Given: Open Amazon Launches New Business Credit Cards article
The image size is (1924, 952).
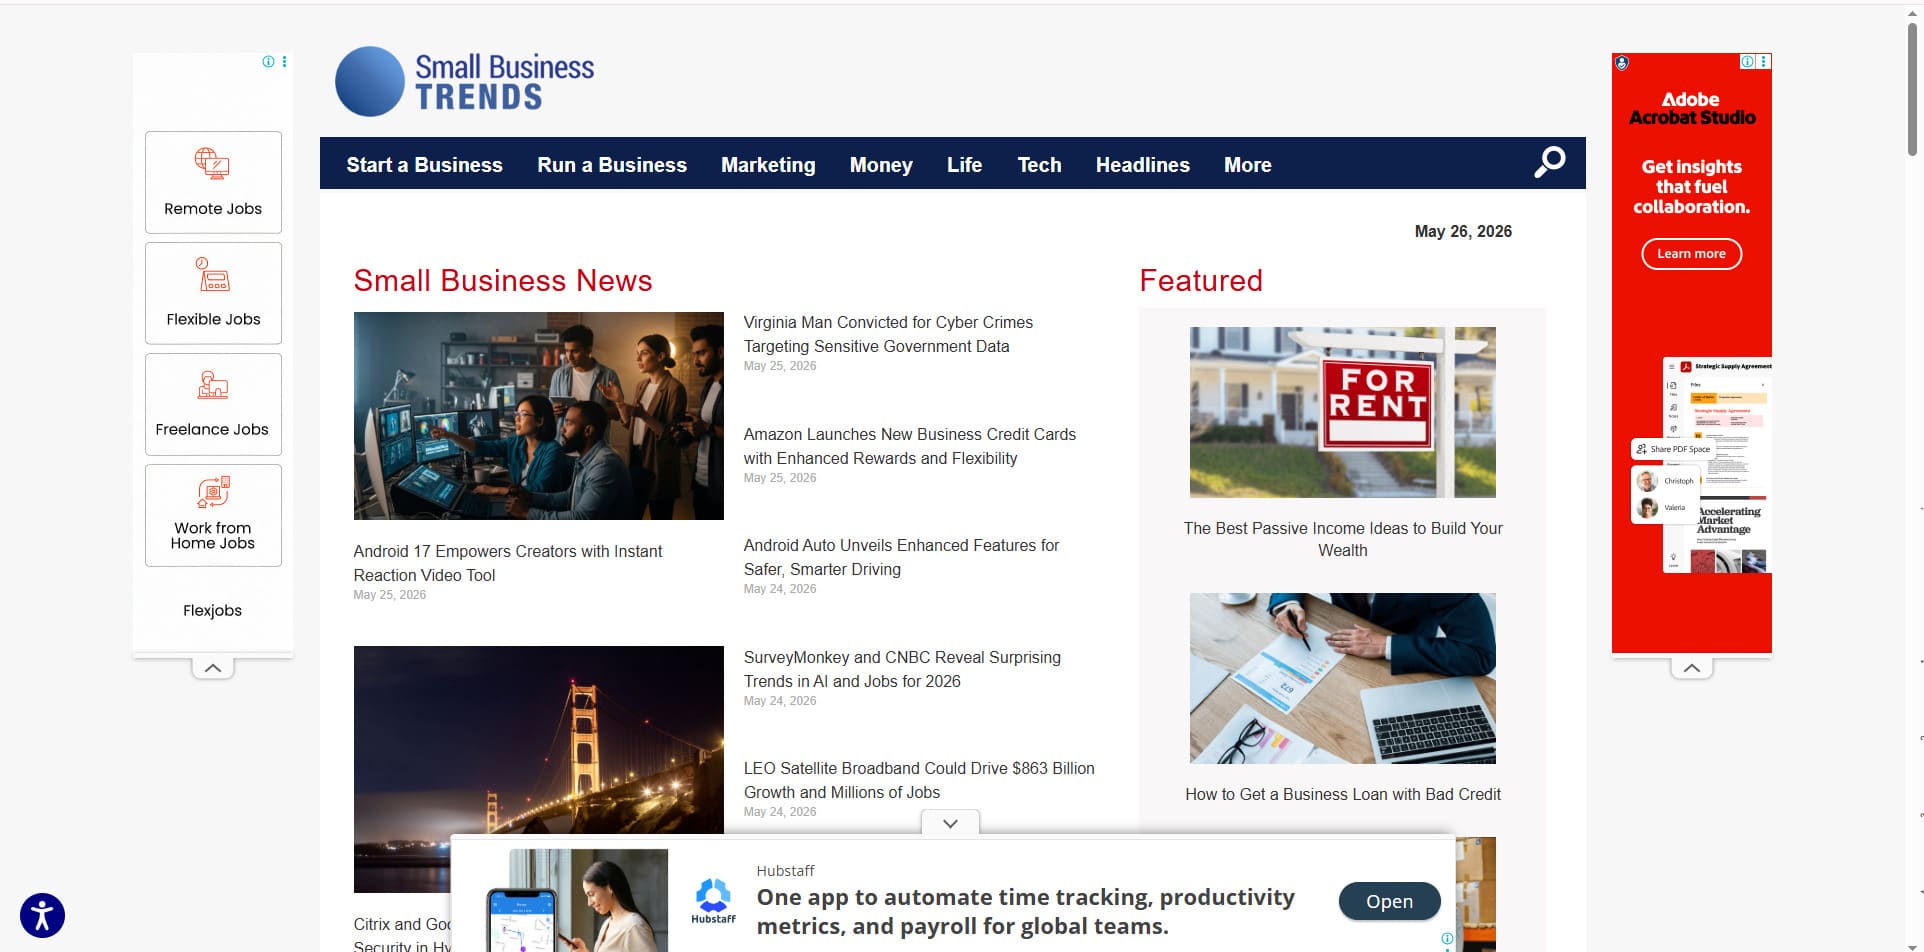Looking at the screenshot, I should (x=909, y=446).
